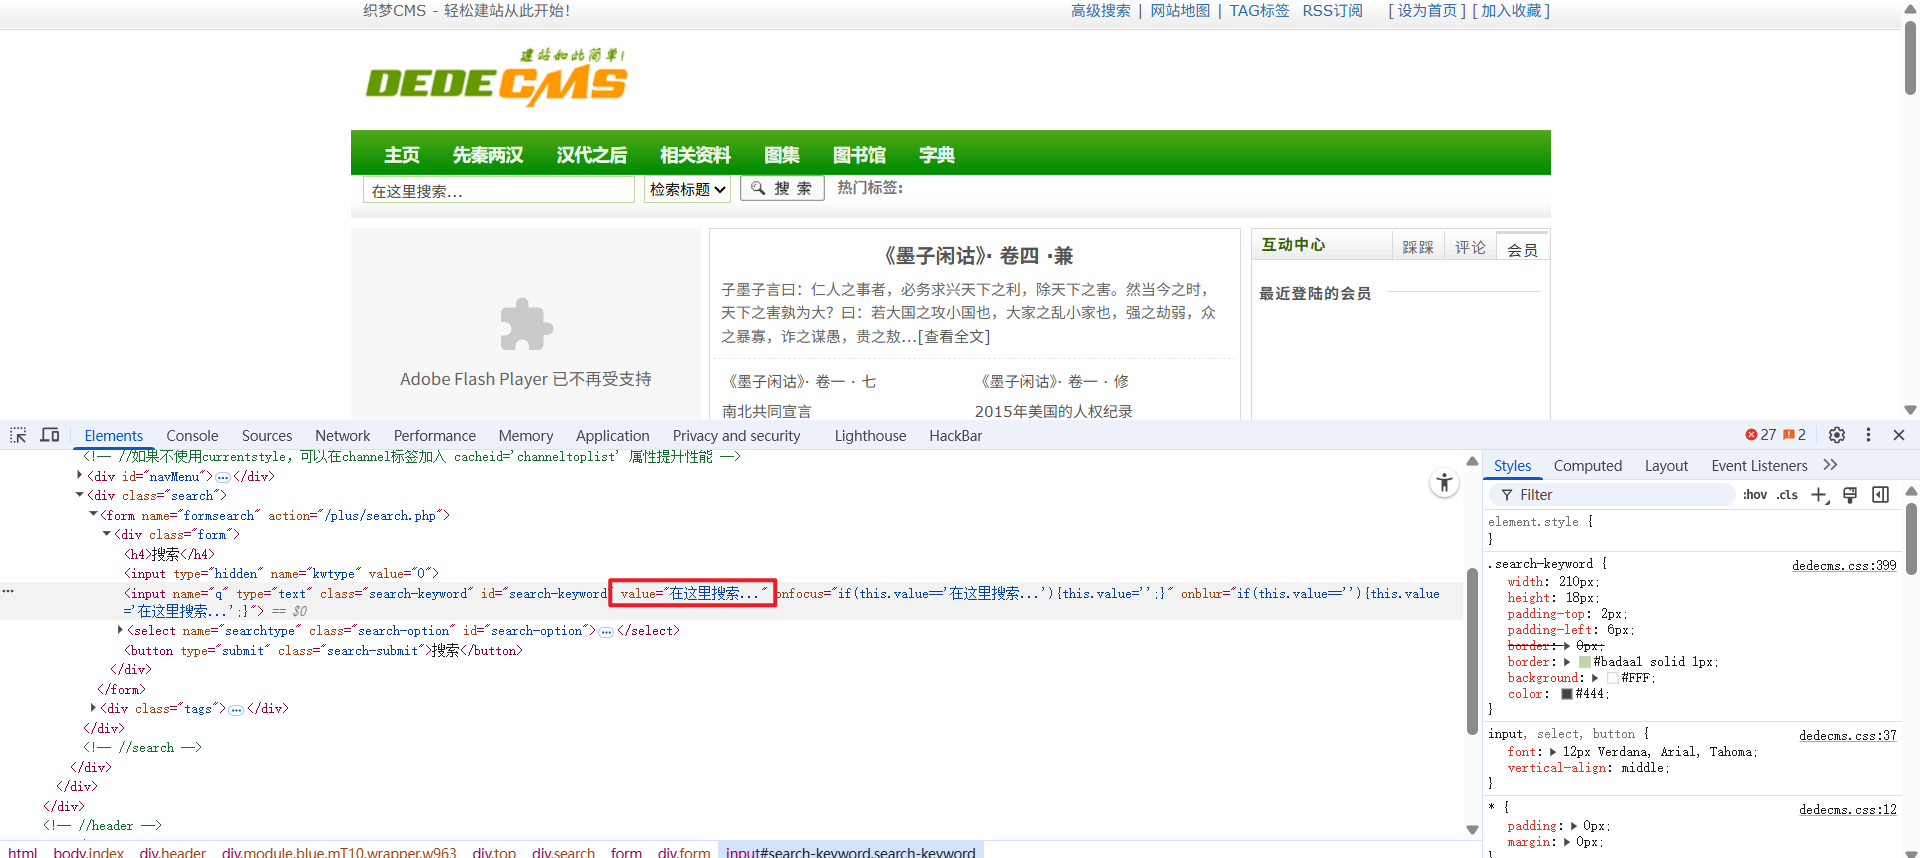Open dedecms.css:12 source link
This screenshot has height=858, width=1920.
pos(1848,810)
